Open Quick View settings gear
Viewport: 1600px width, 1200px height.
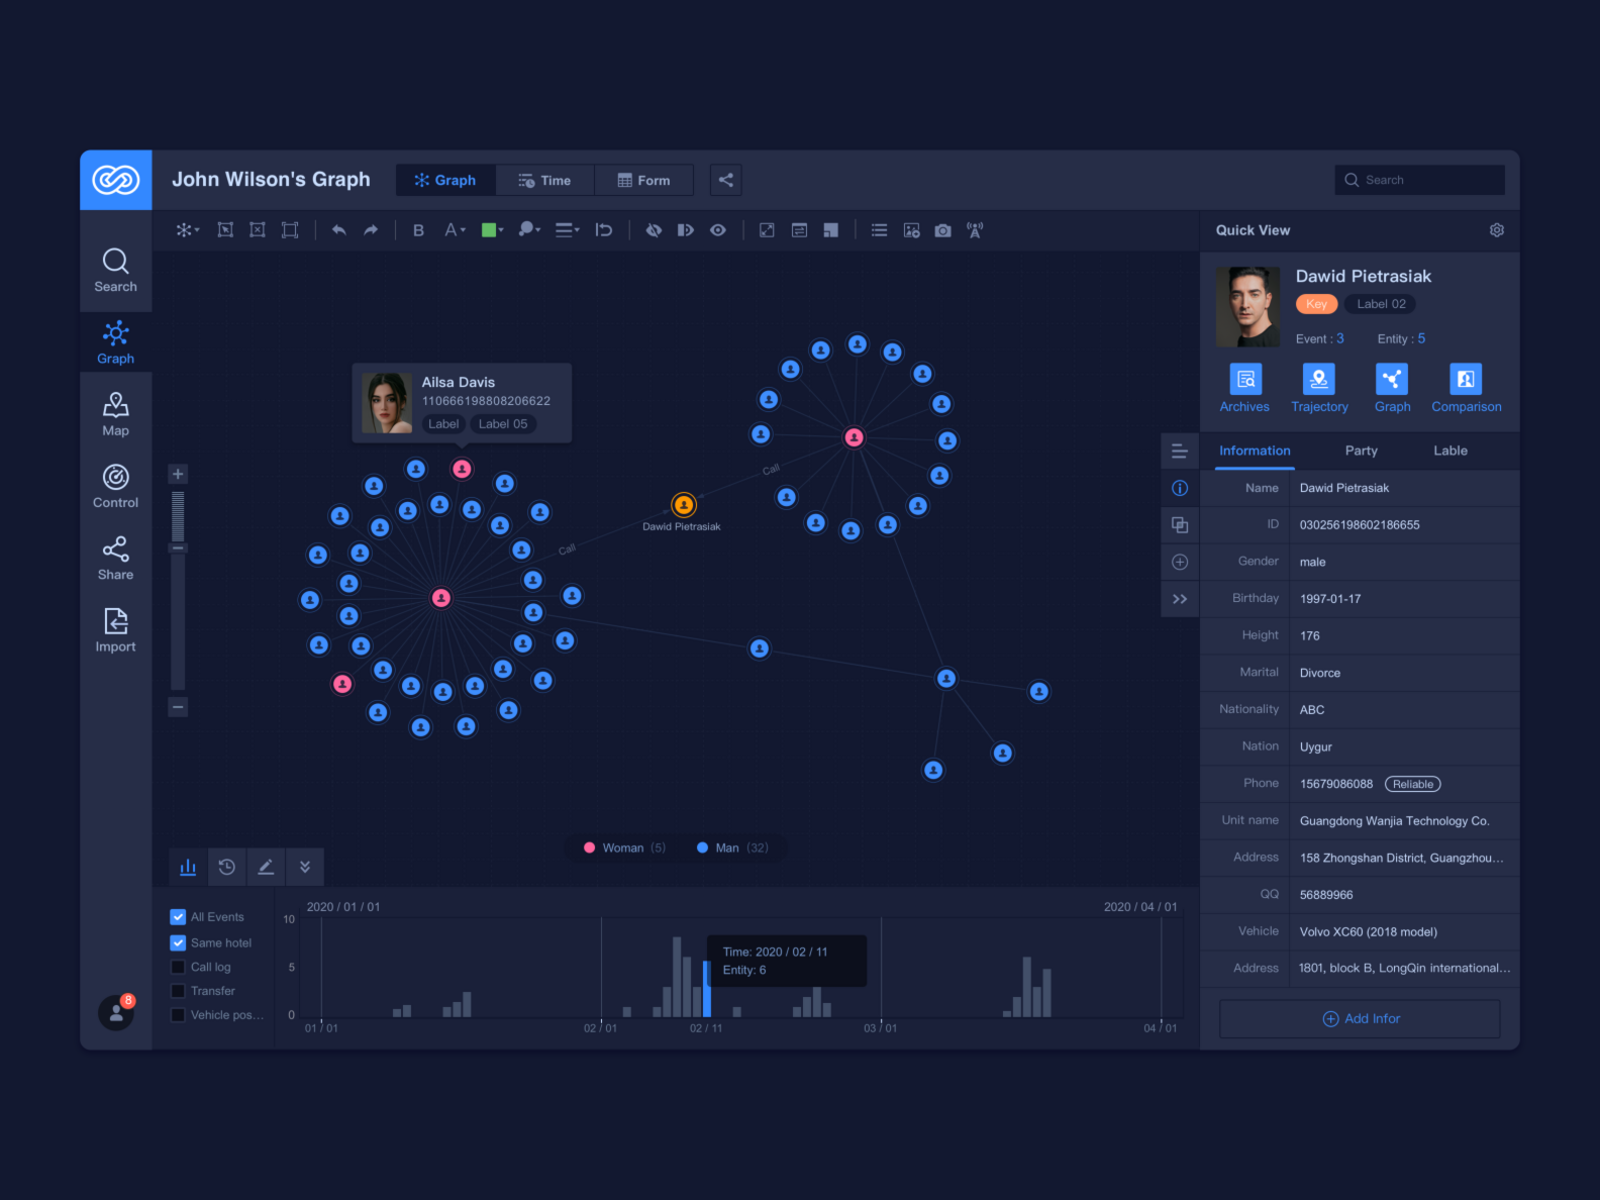click(1497, 230)
